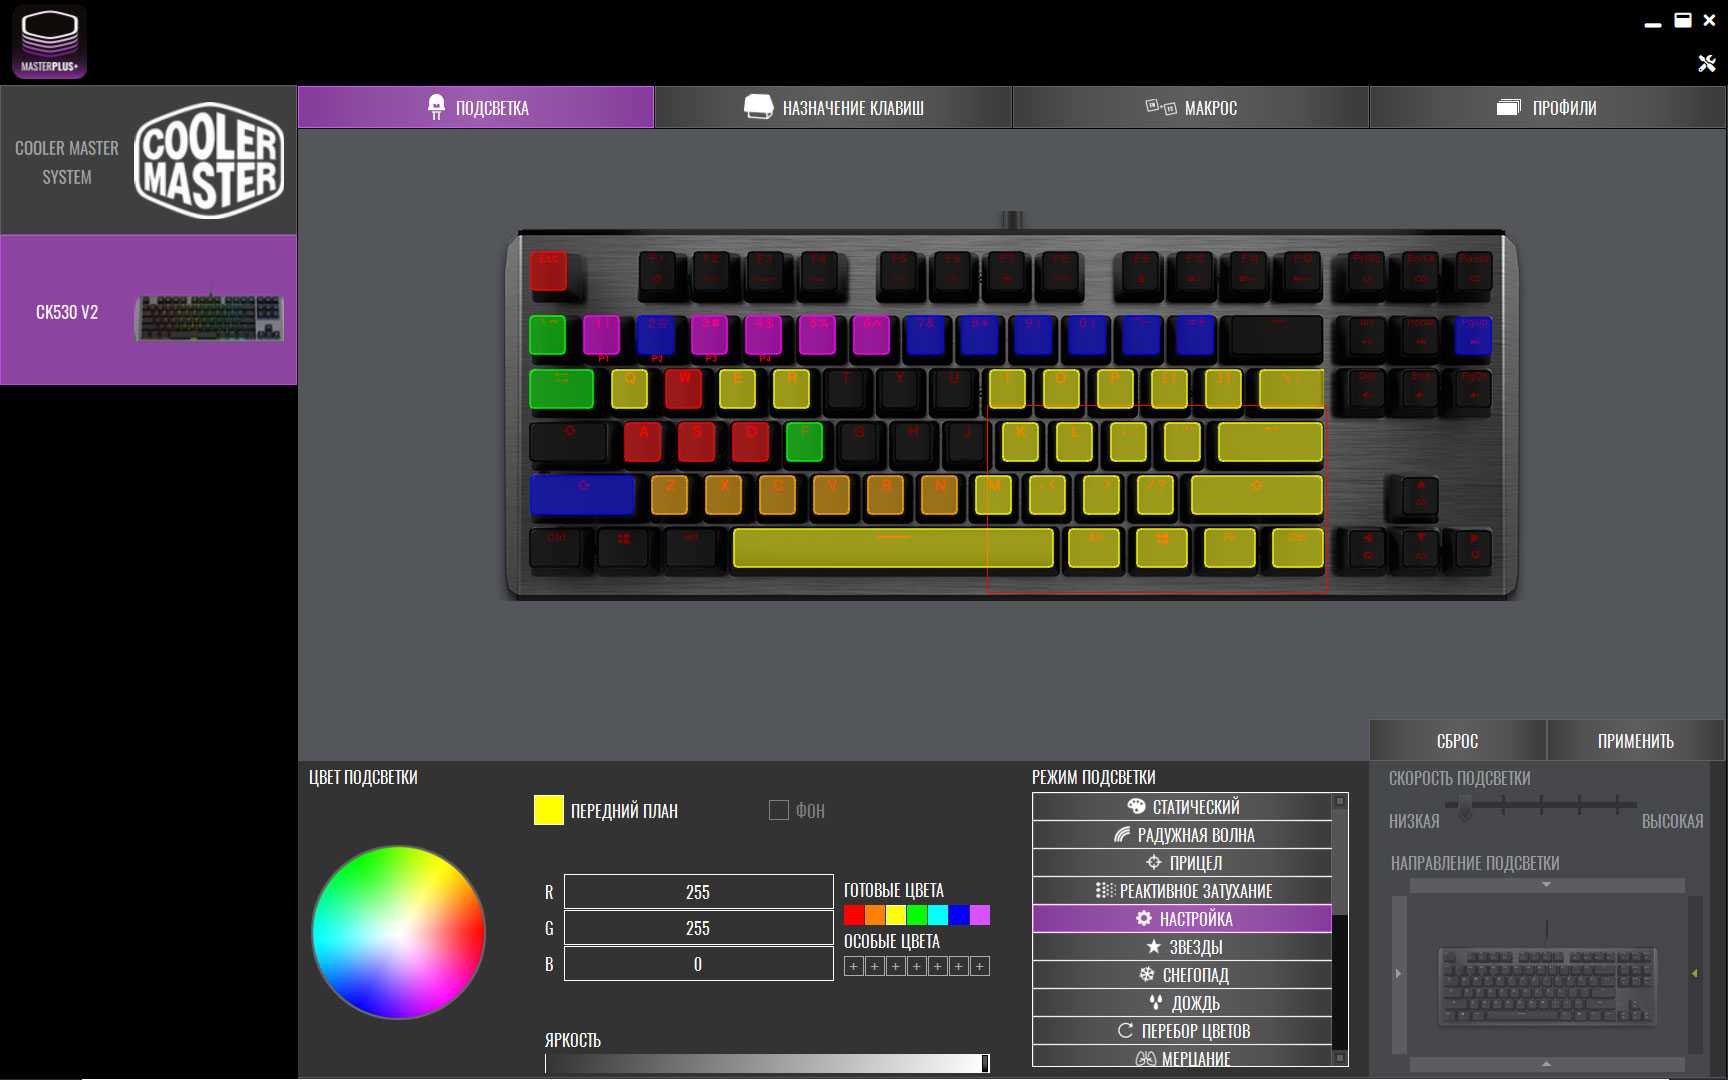The image size is (1728, 1080).
Task: Open the Макрос tab
Action: 1190,108
